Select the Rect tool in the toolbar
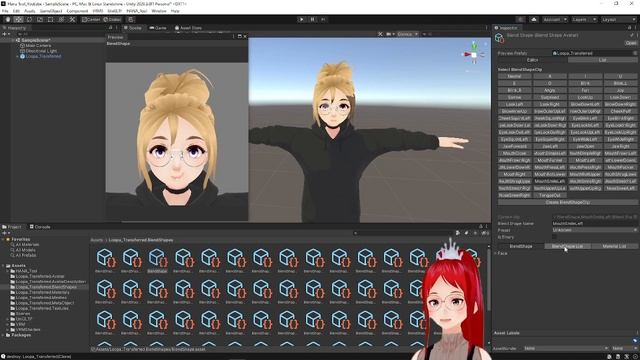Screen dimensions: 640x360 (x=51, y=19)
